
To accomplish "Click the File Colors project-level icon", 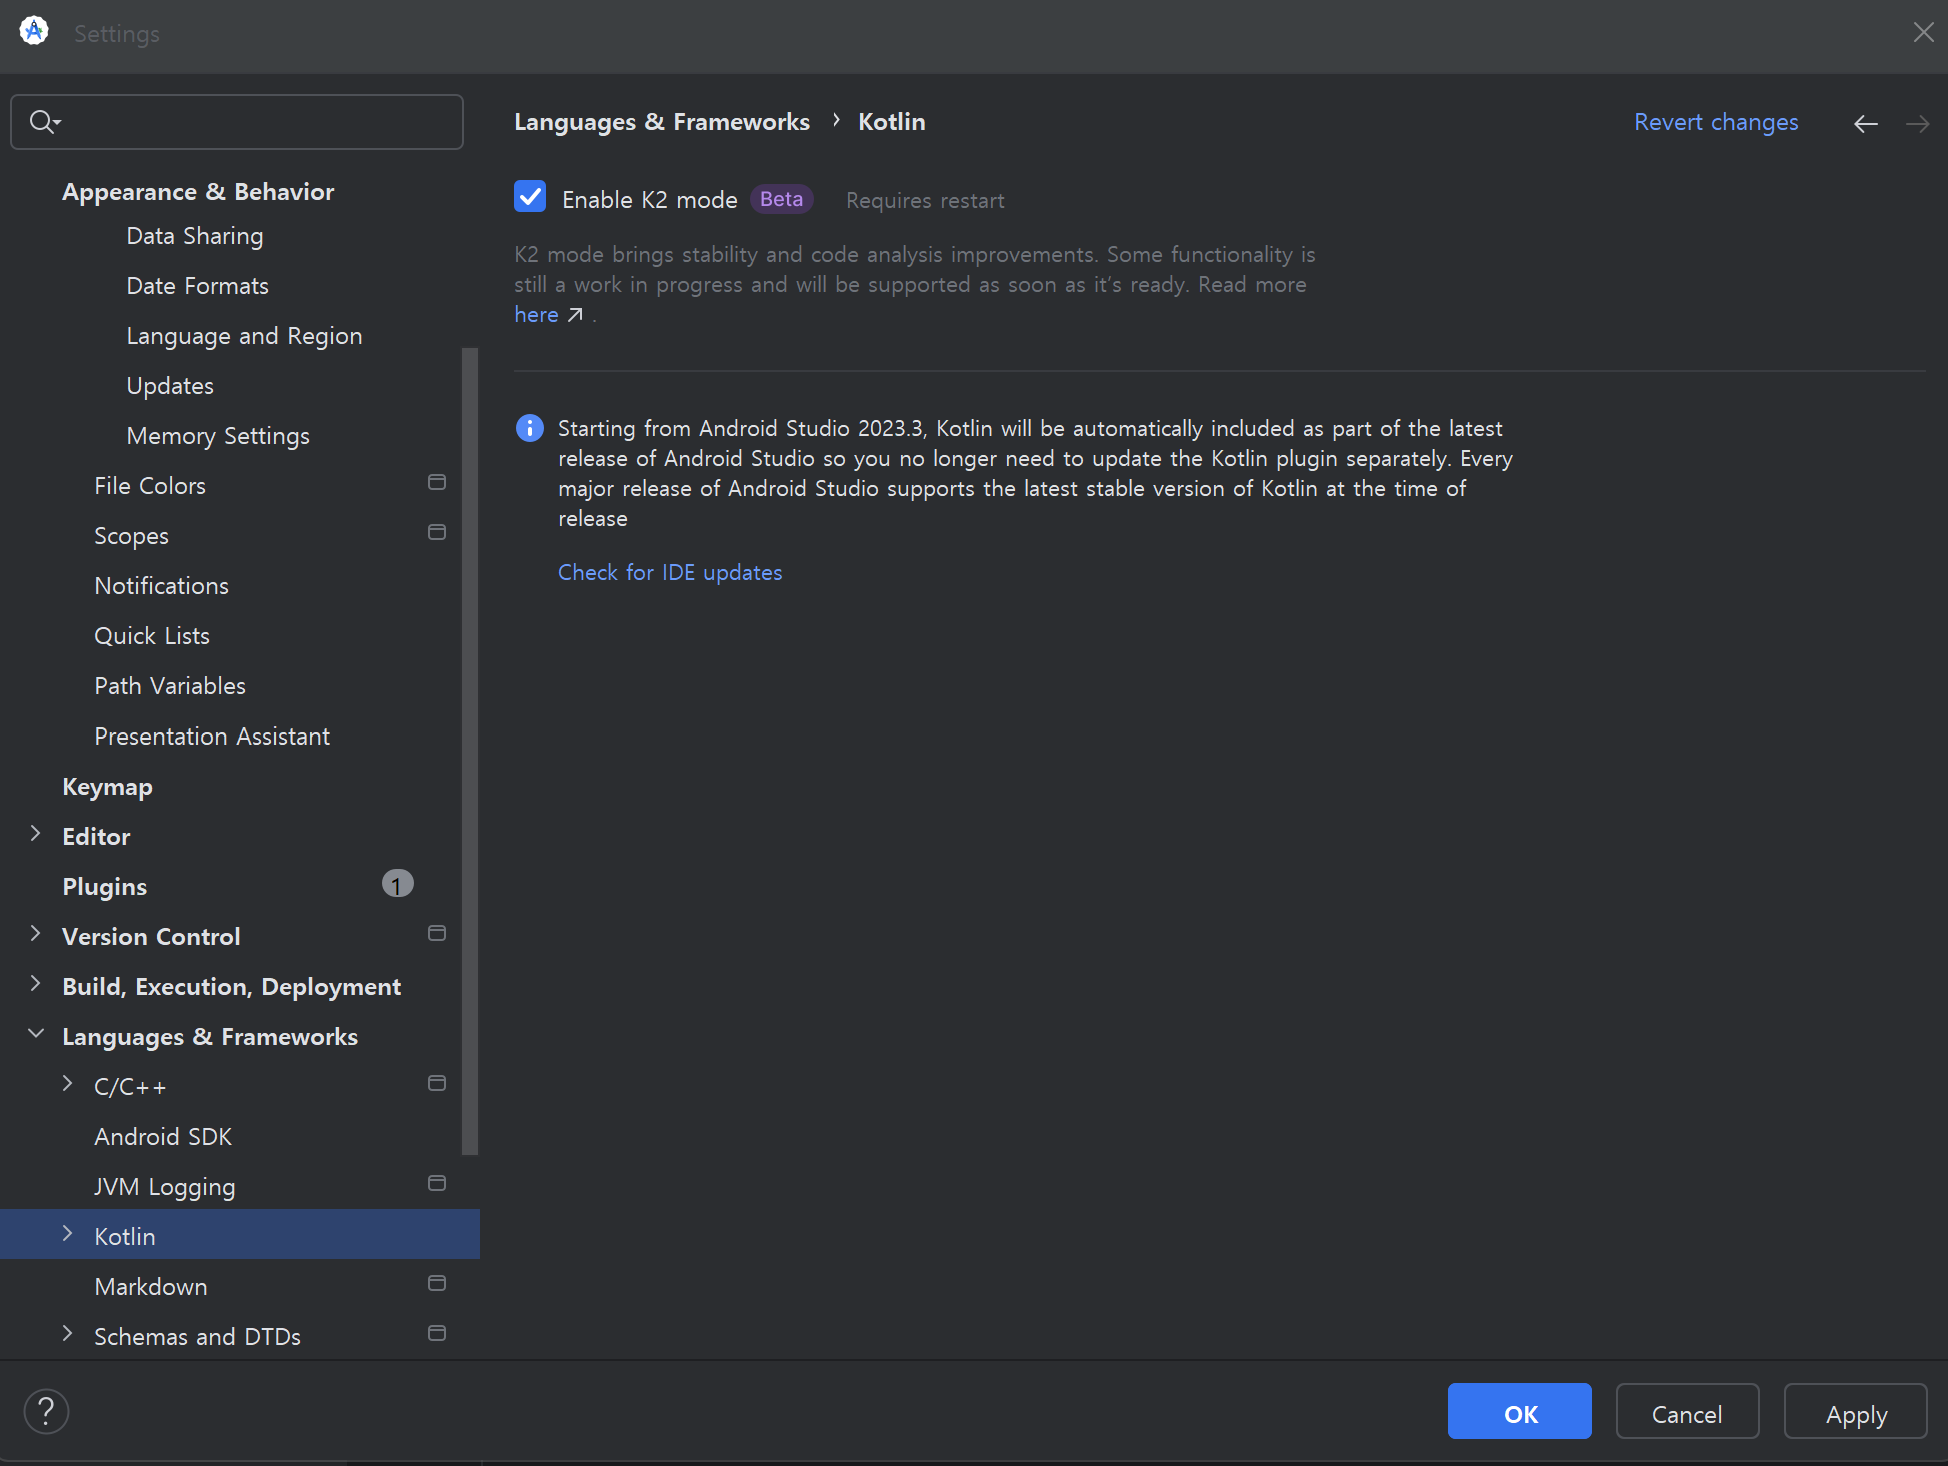I will coord(437,483).
